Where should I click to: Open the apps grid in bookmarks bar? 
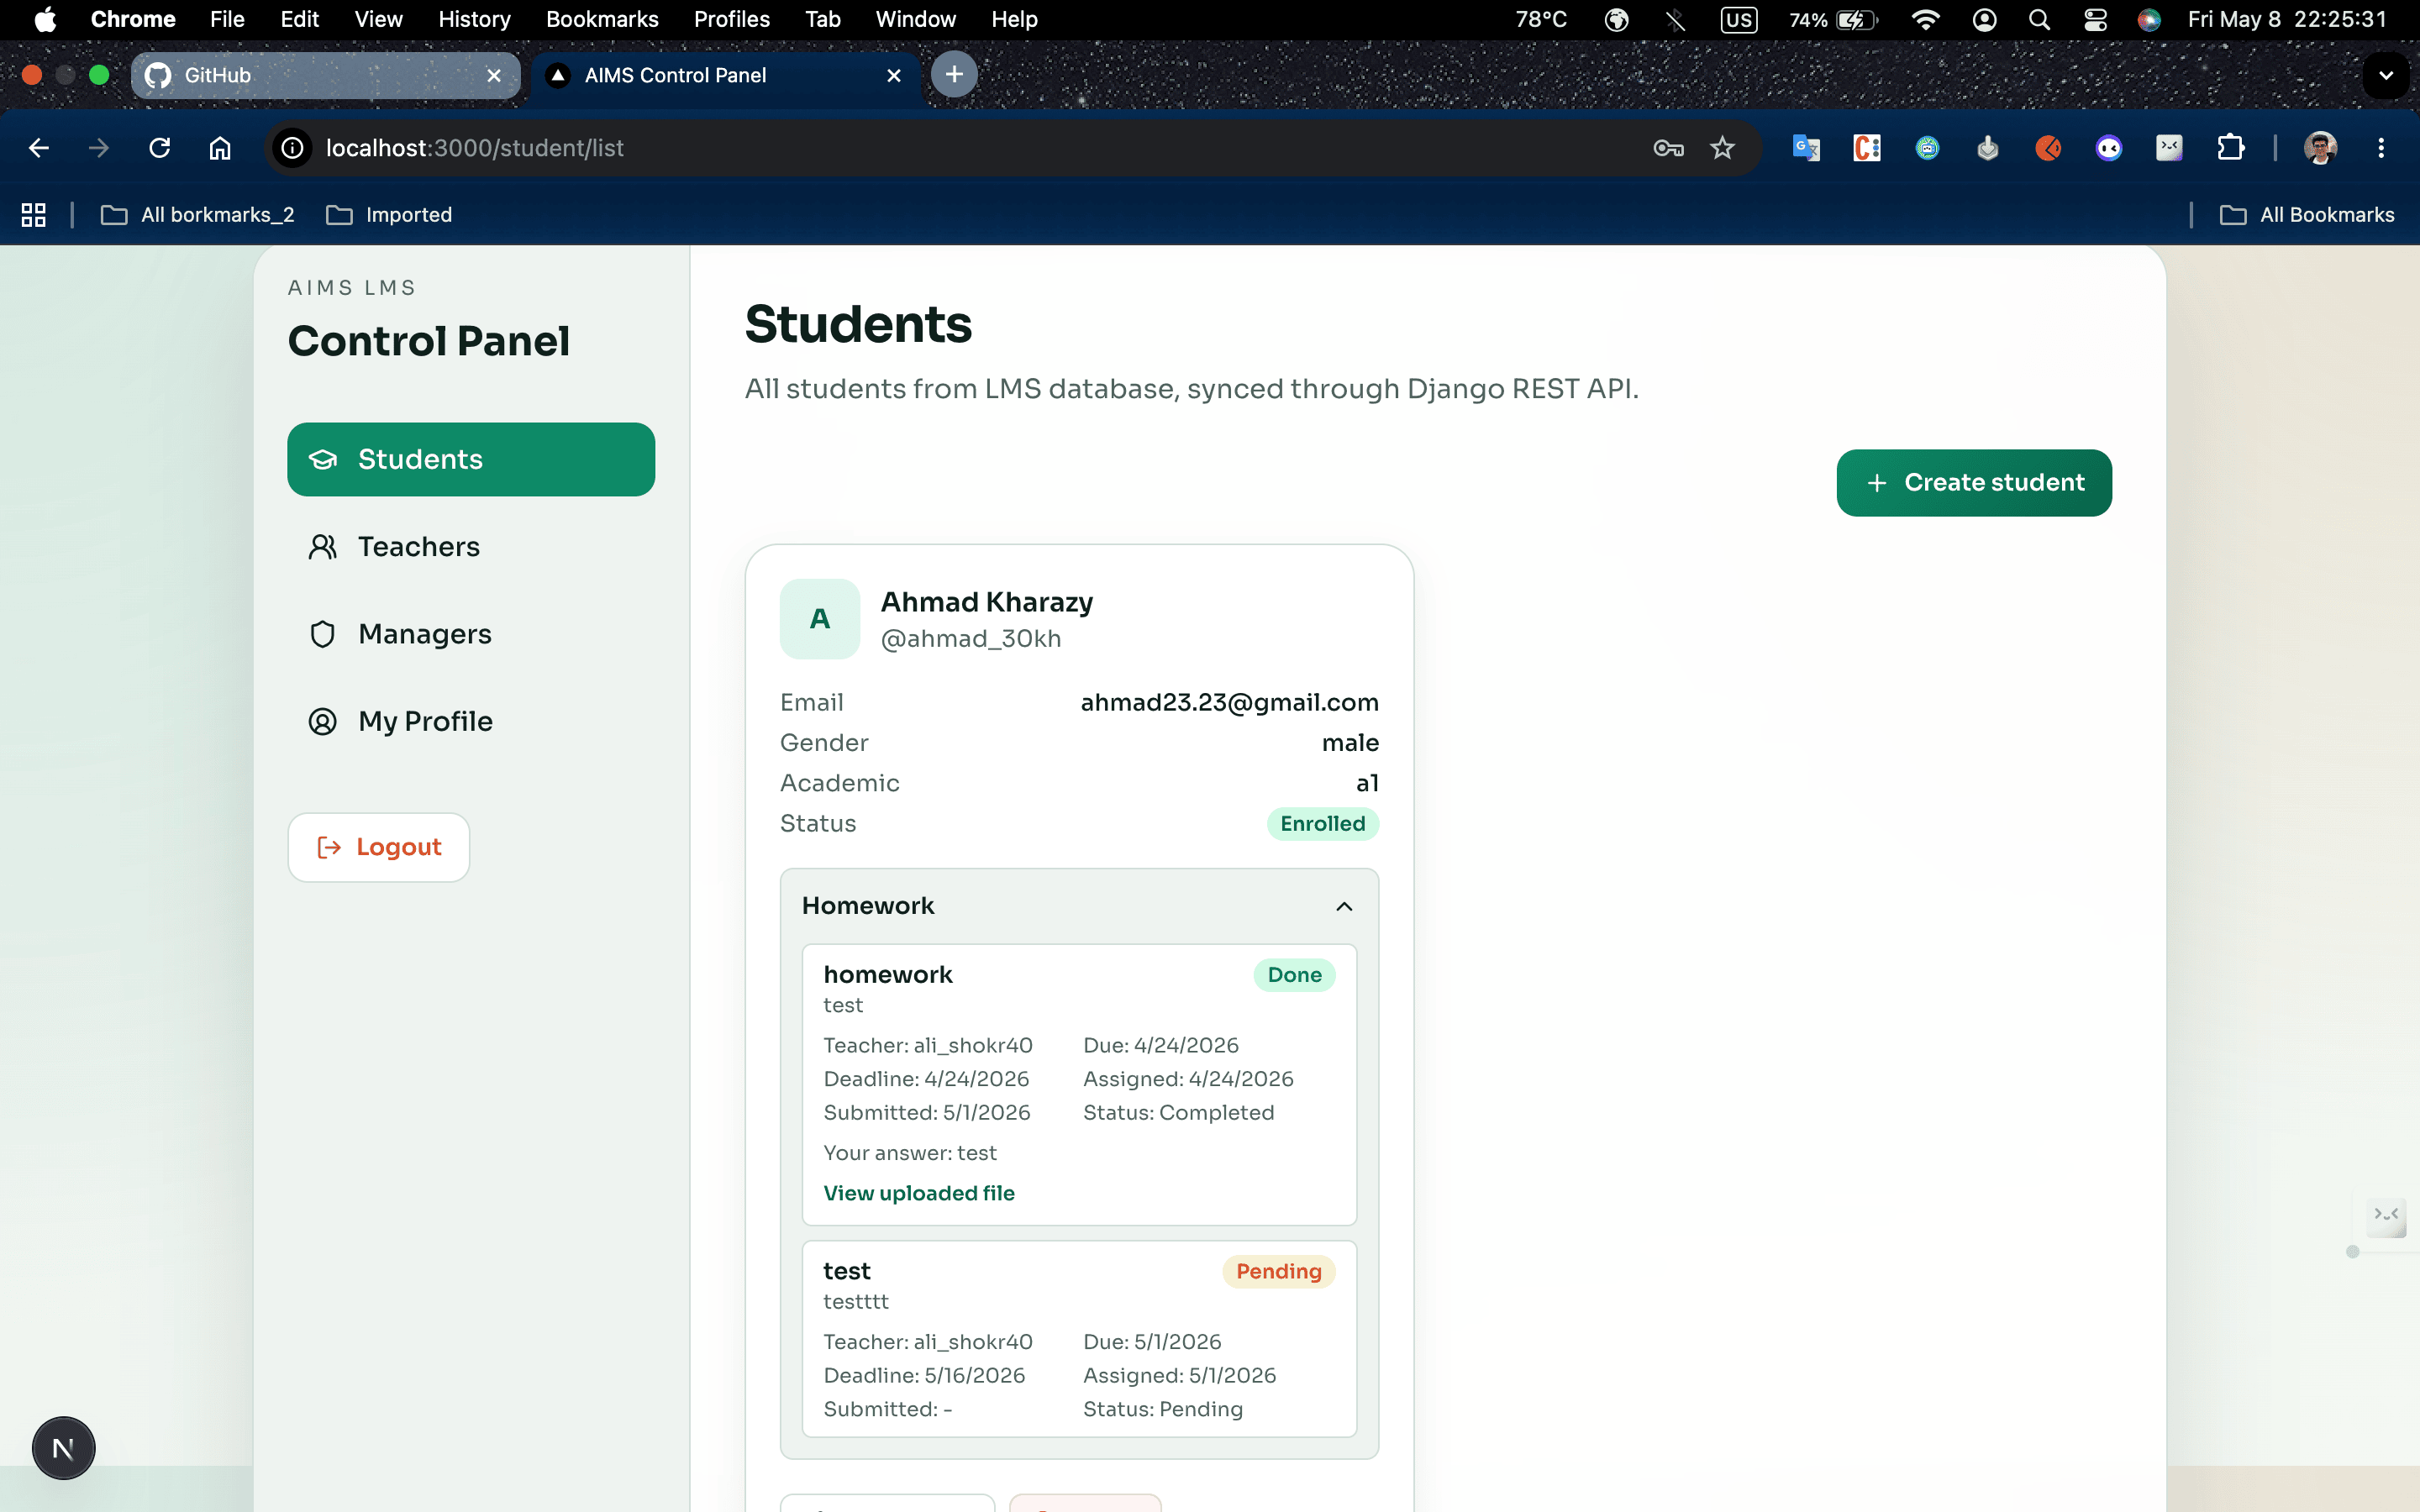34,215
